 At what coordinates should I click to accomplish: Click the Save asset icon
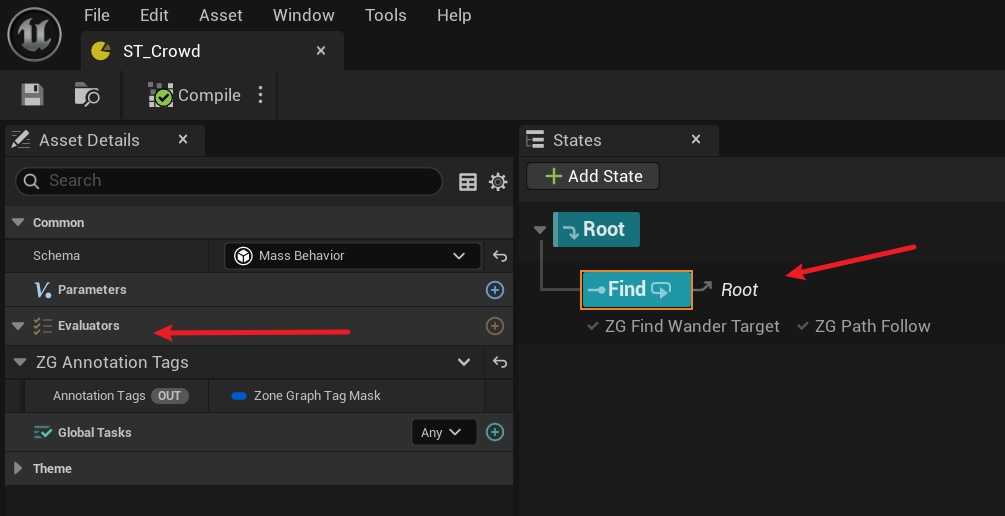pyautogui.click(x=33, y=95)
